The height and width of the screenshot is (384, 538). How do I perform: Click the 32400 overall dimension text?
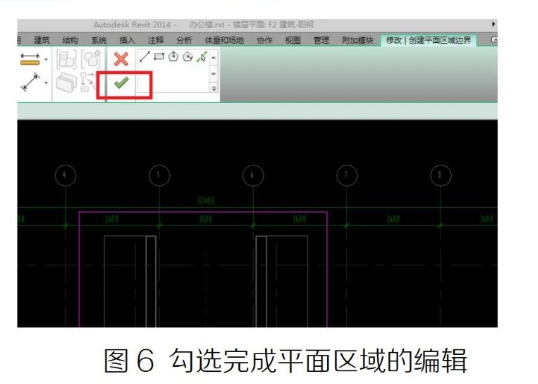(x=206, y=201)
